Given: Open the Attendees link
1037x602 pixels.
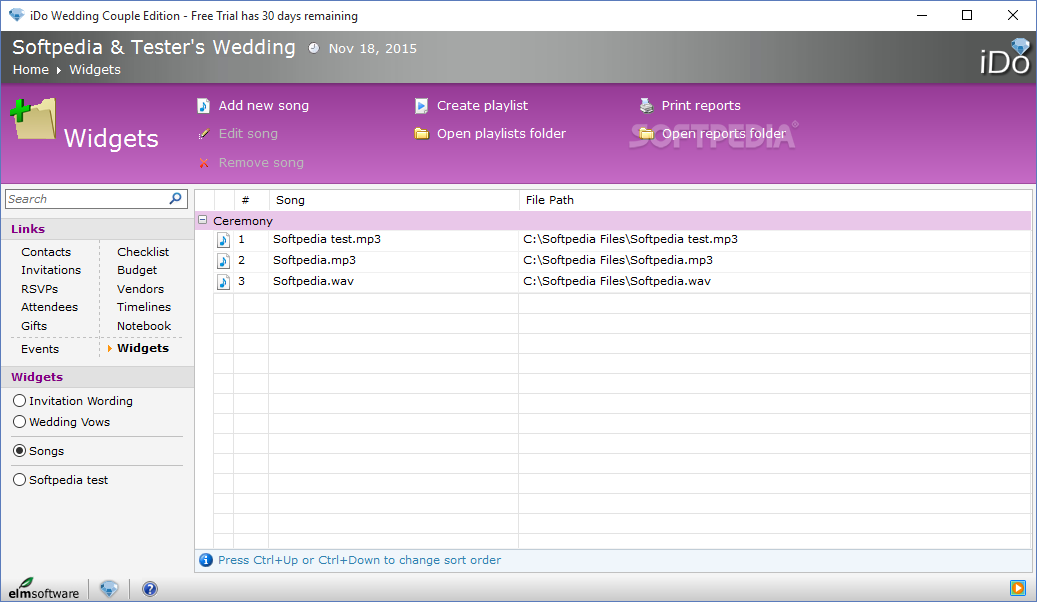Looking at the screenshot, I should [50, 307].
